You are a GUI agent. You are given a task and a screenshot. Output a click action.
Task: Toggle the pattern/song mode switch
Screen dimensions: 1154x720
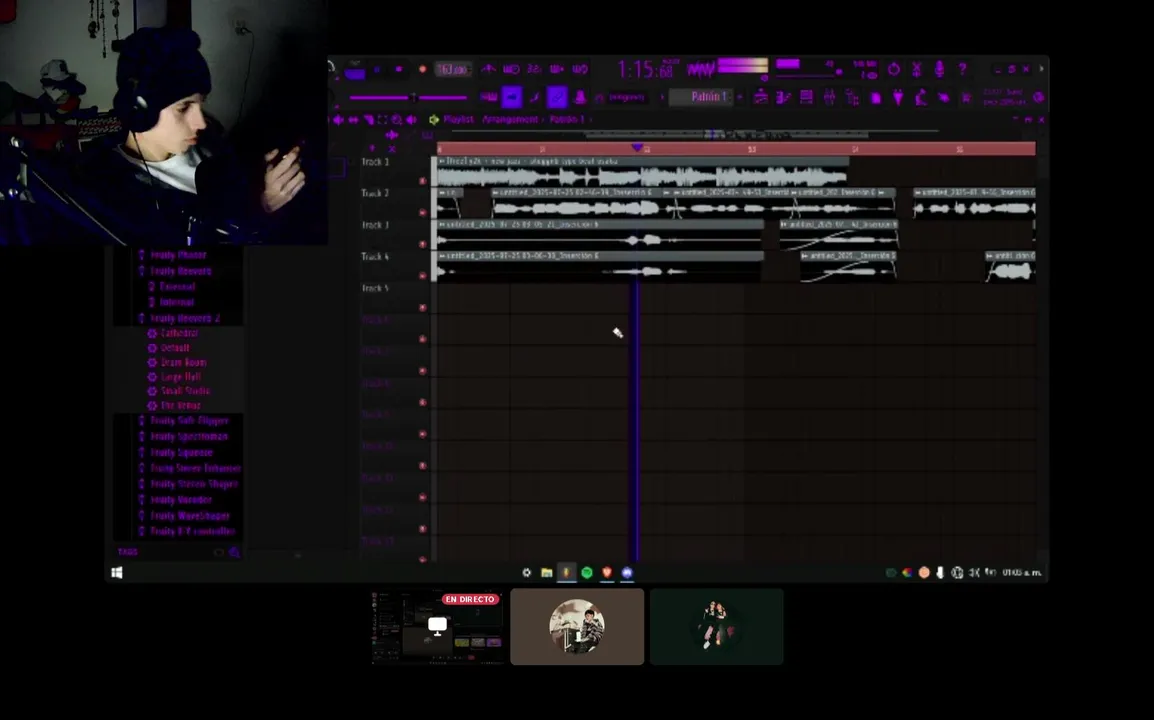(x=355, y=72)
